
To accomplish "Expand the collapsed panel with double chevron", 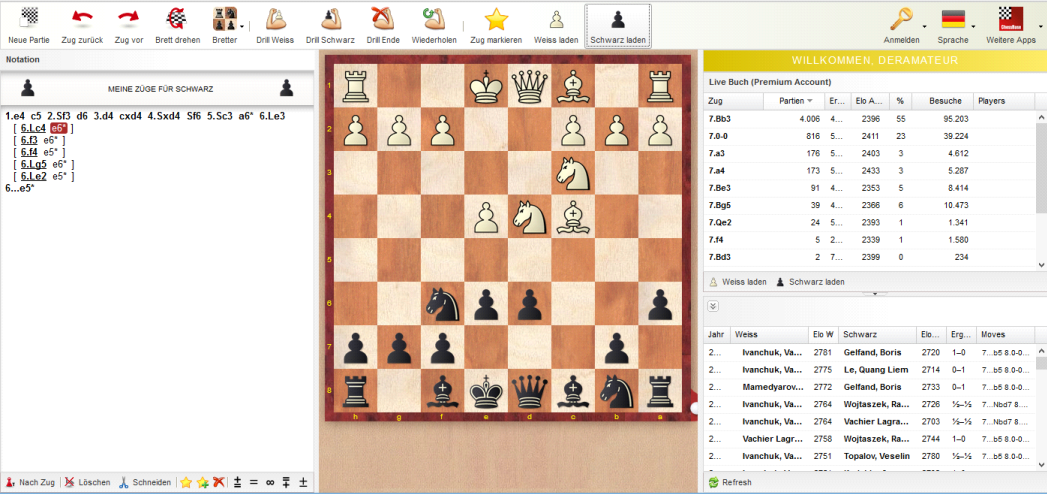I will [x=713, y=306].
